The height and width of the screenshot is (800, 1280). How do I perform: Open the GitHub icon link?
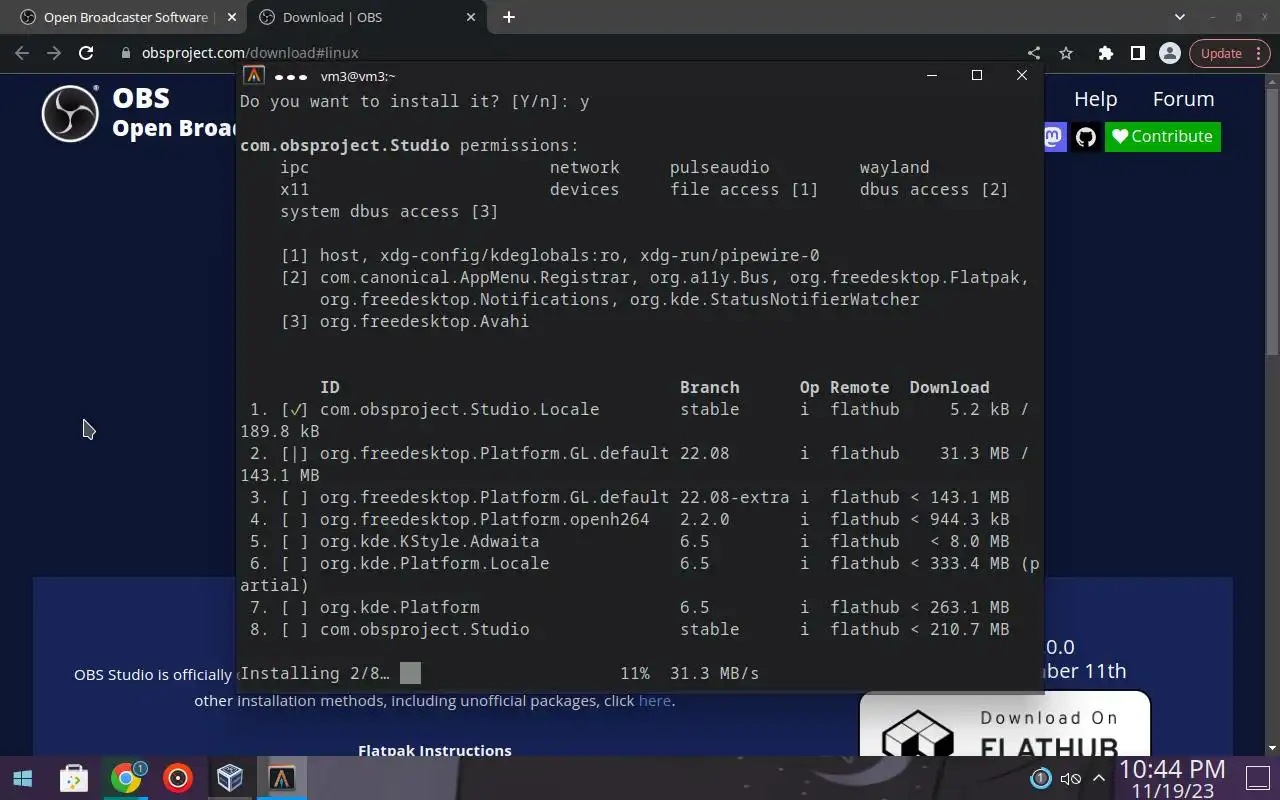click(1086, 137)
